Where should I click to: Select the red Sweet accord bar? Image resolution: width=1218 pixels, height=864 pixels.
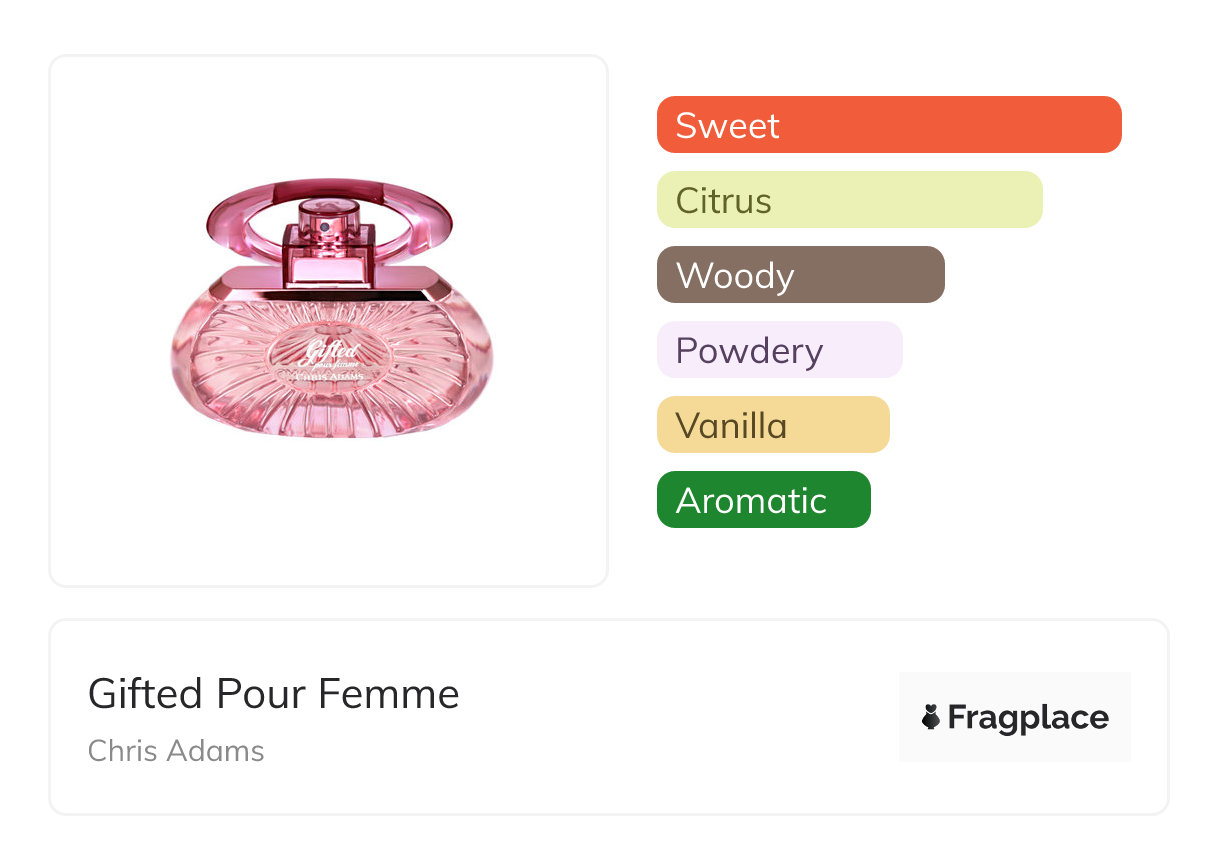[x=888, y=125]
